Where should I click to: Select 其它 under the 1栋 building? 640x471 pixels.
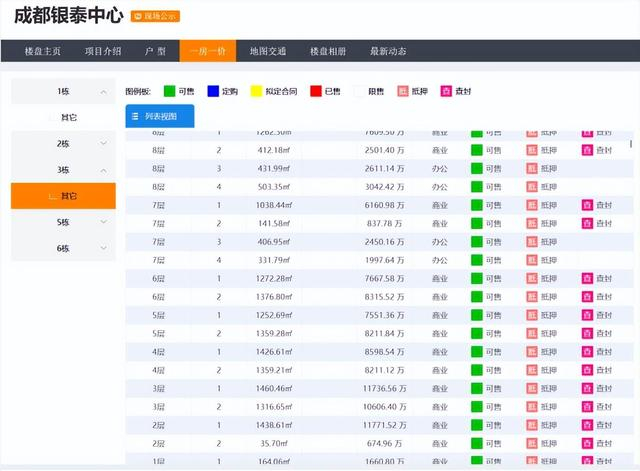(x=63, y=118)
